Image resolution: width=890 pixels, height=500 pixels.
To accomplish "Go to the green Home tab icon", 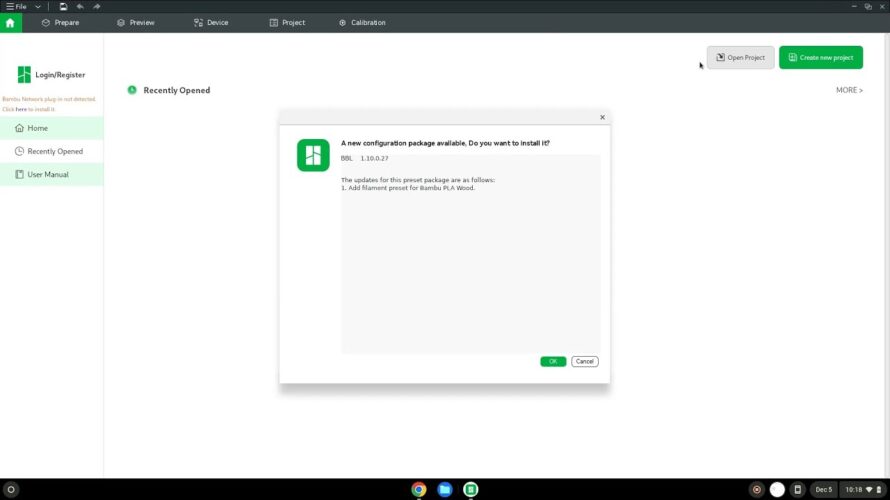I will point(10,23).
